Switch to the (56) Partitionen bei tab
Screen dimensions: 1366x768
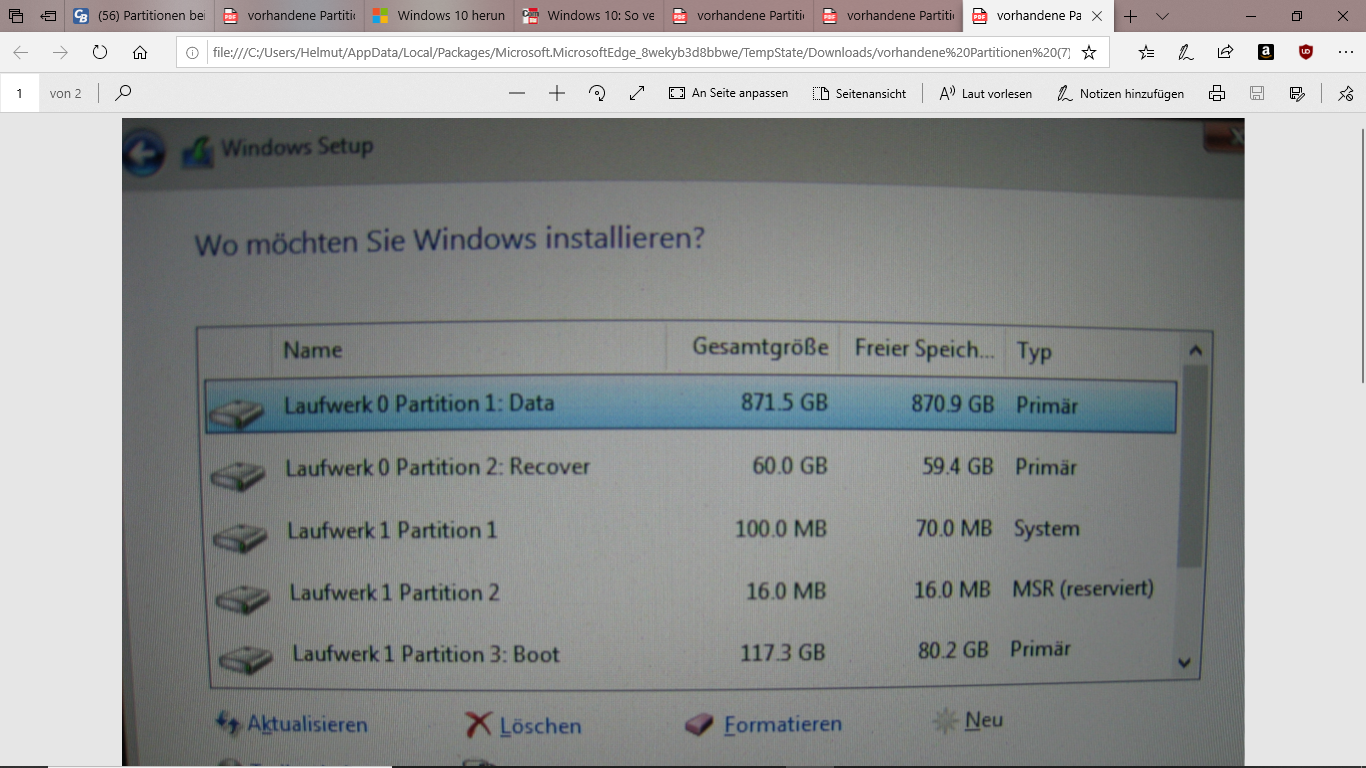139,16
